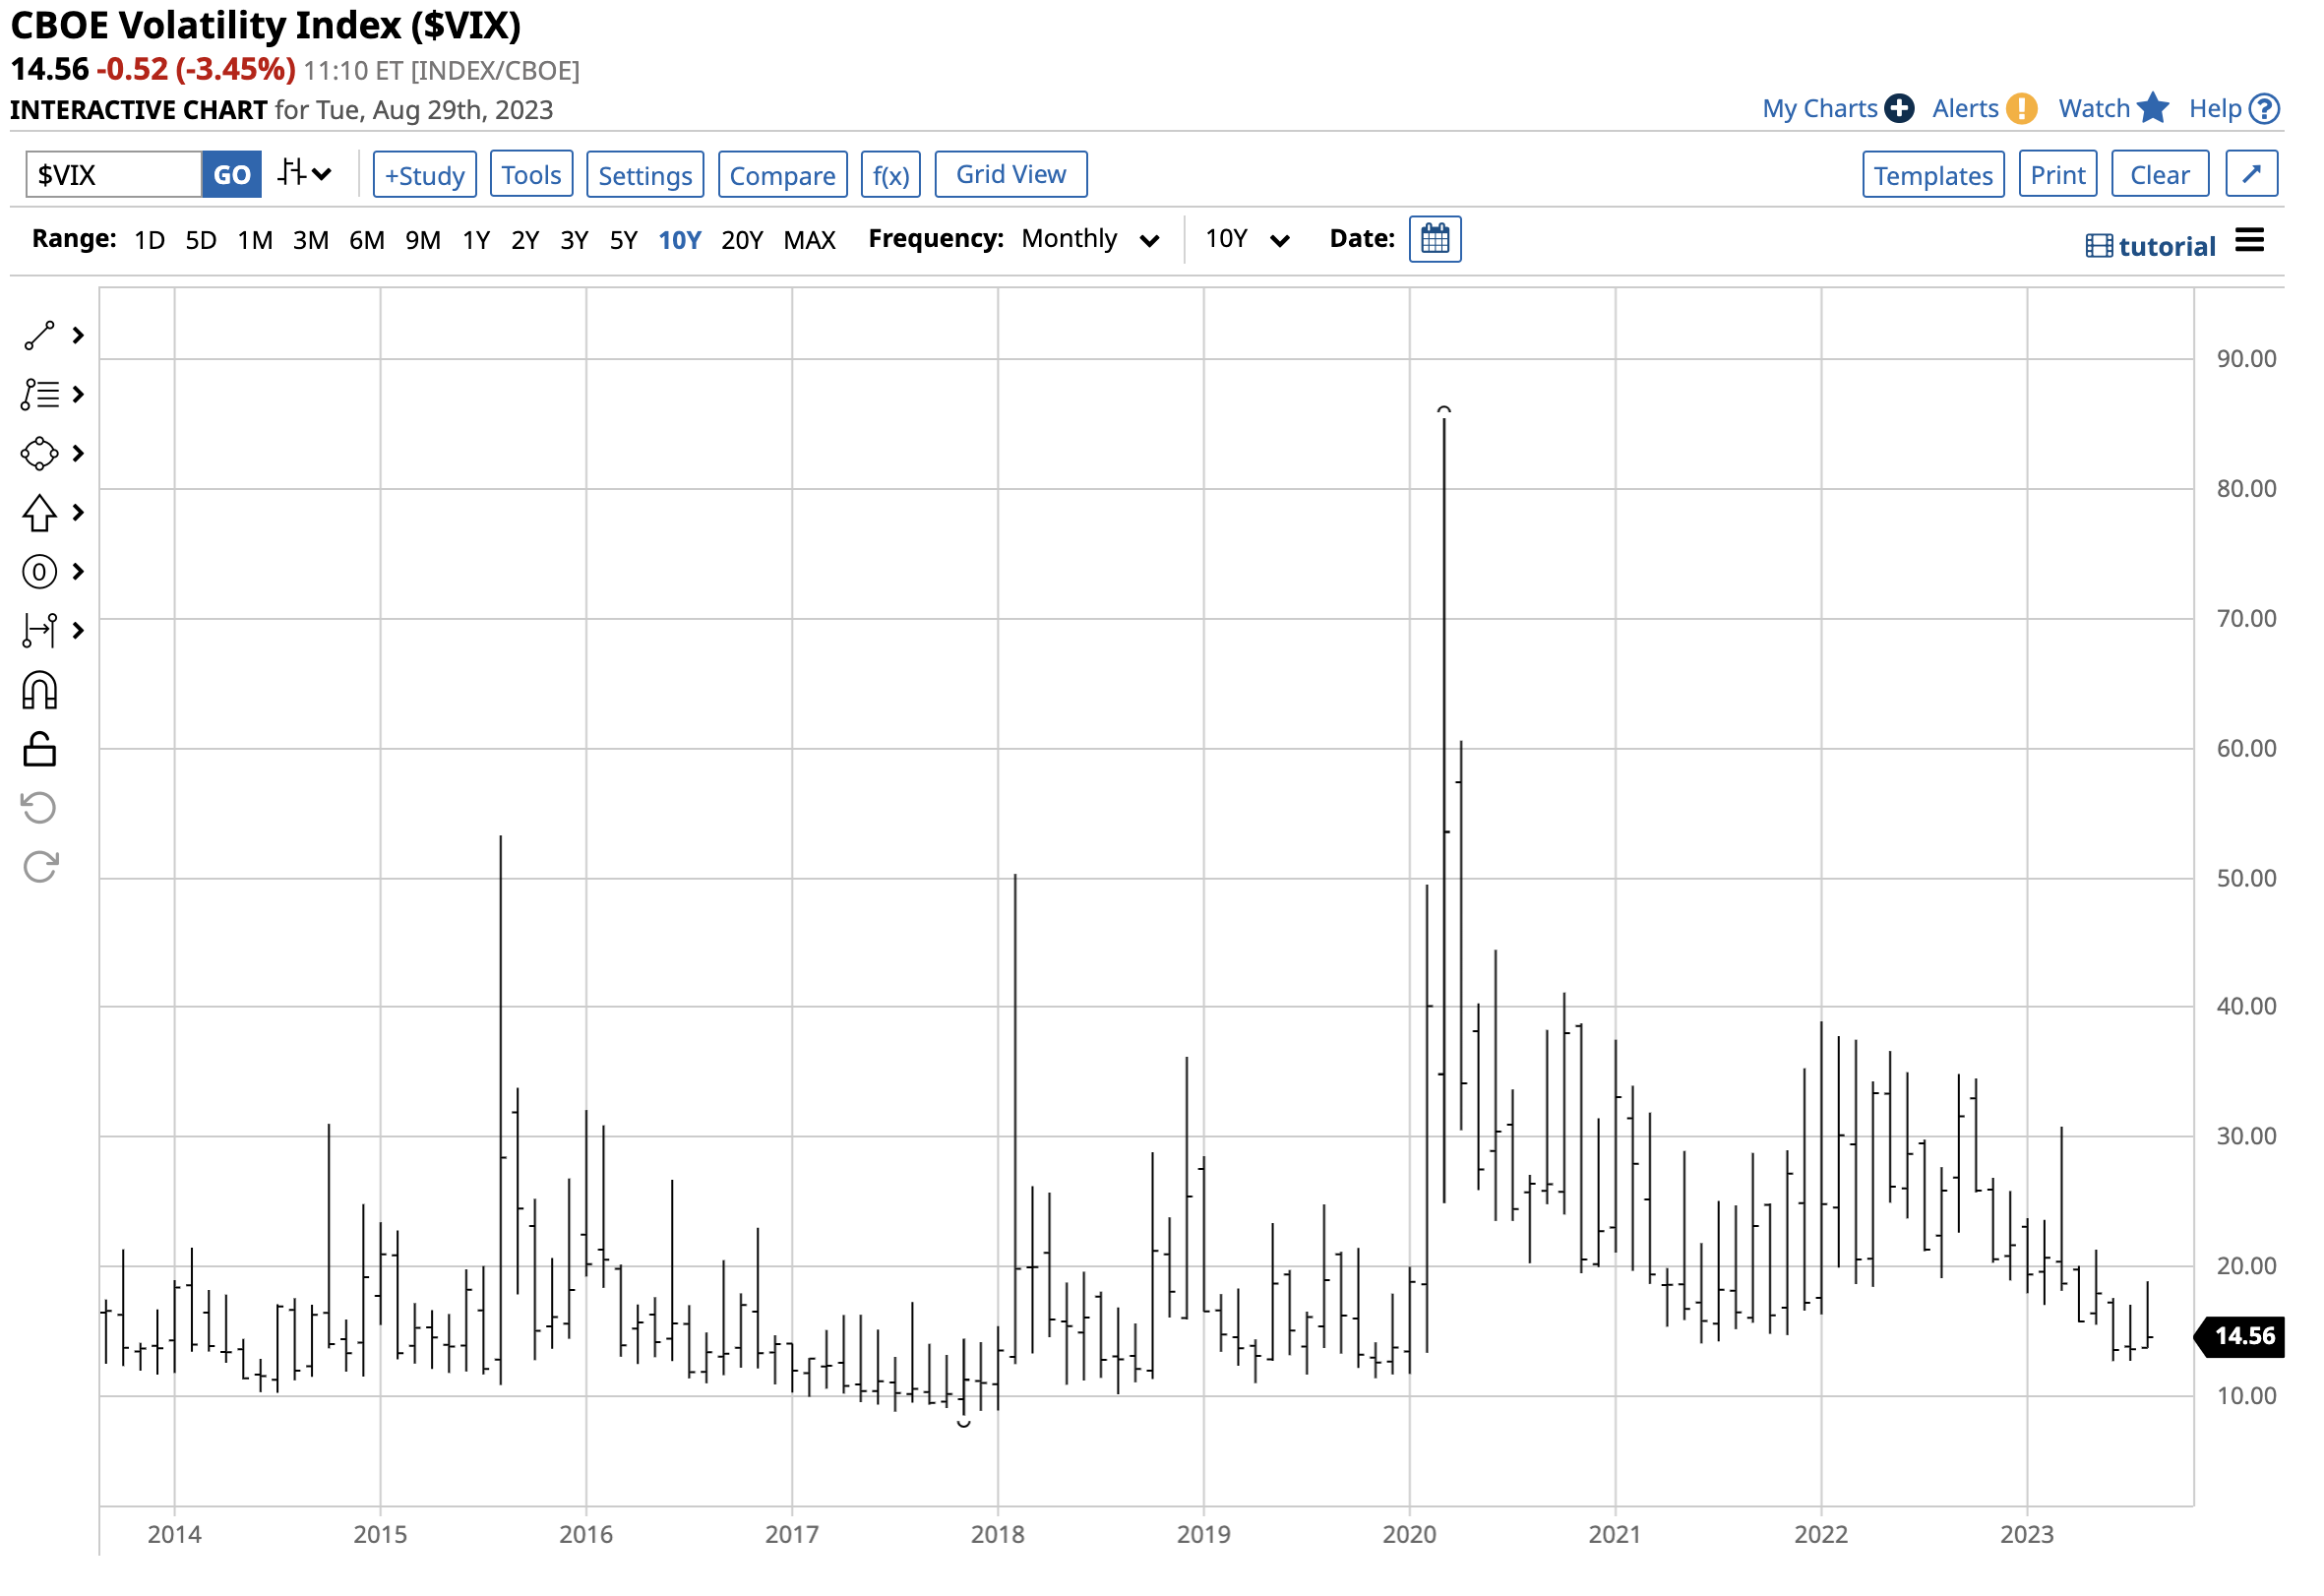Open the date calendar picker
The width and height of the screenshot is (2324, 1596).
click(x=1436, y=240)
